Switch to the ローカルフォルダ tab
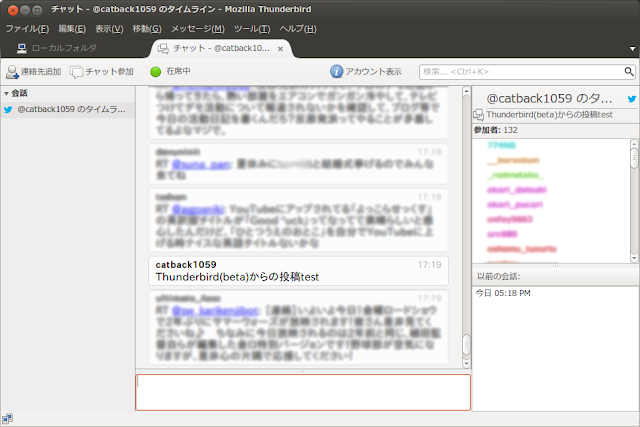The width and height of the screenshot is (640, 427). (x=57, y=48)
